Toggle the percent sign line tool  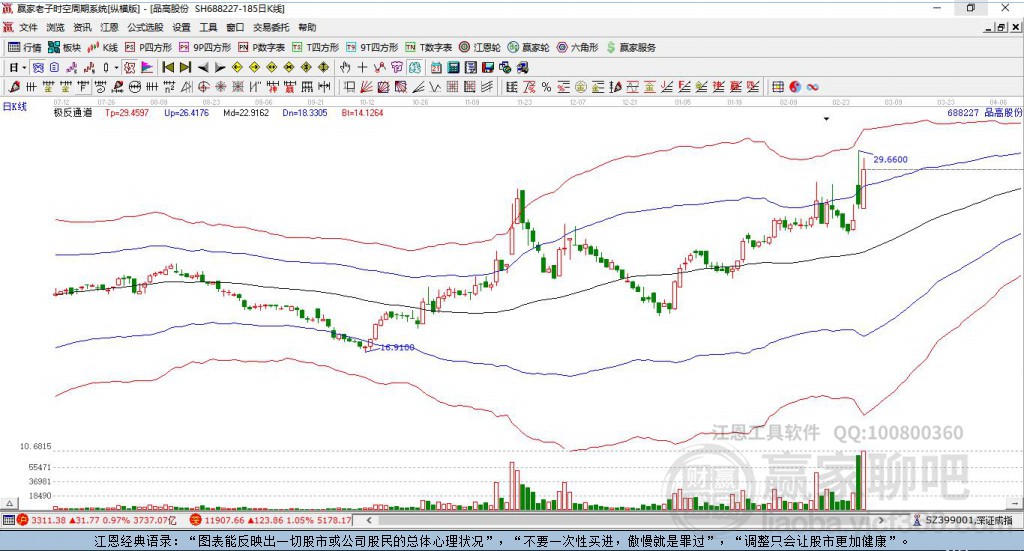pos(546,87)
